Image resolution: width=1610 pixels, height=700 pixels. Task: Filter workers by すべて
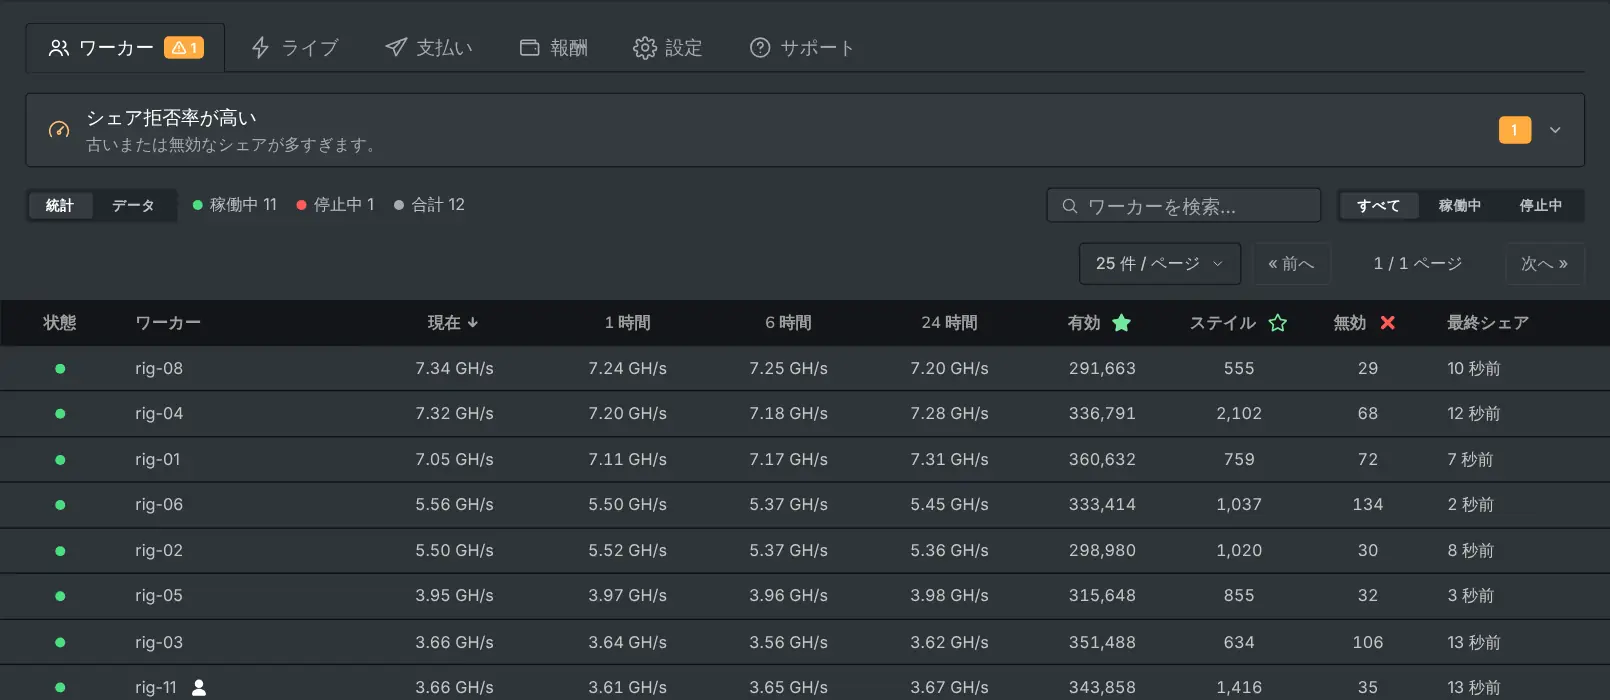1378,205
